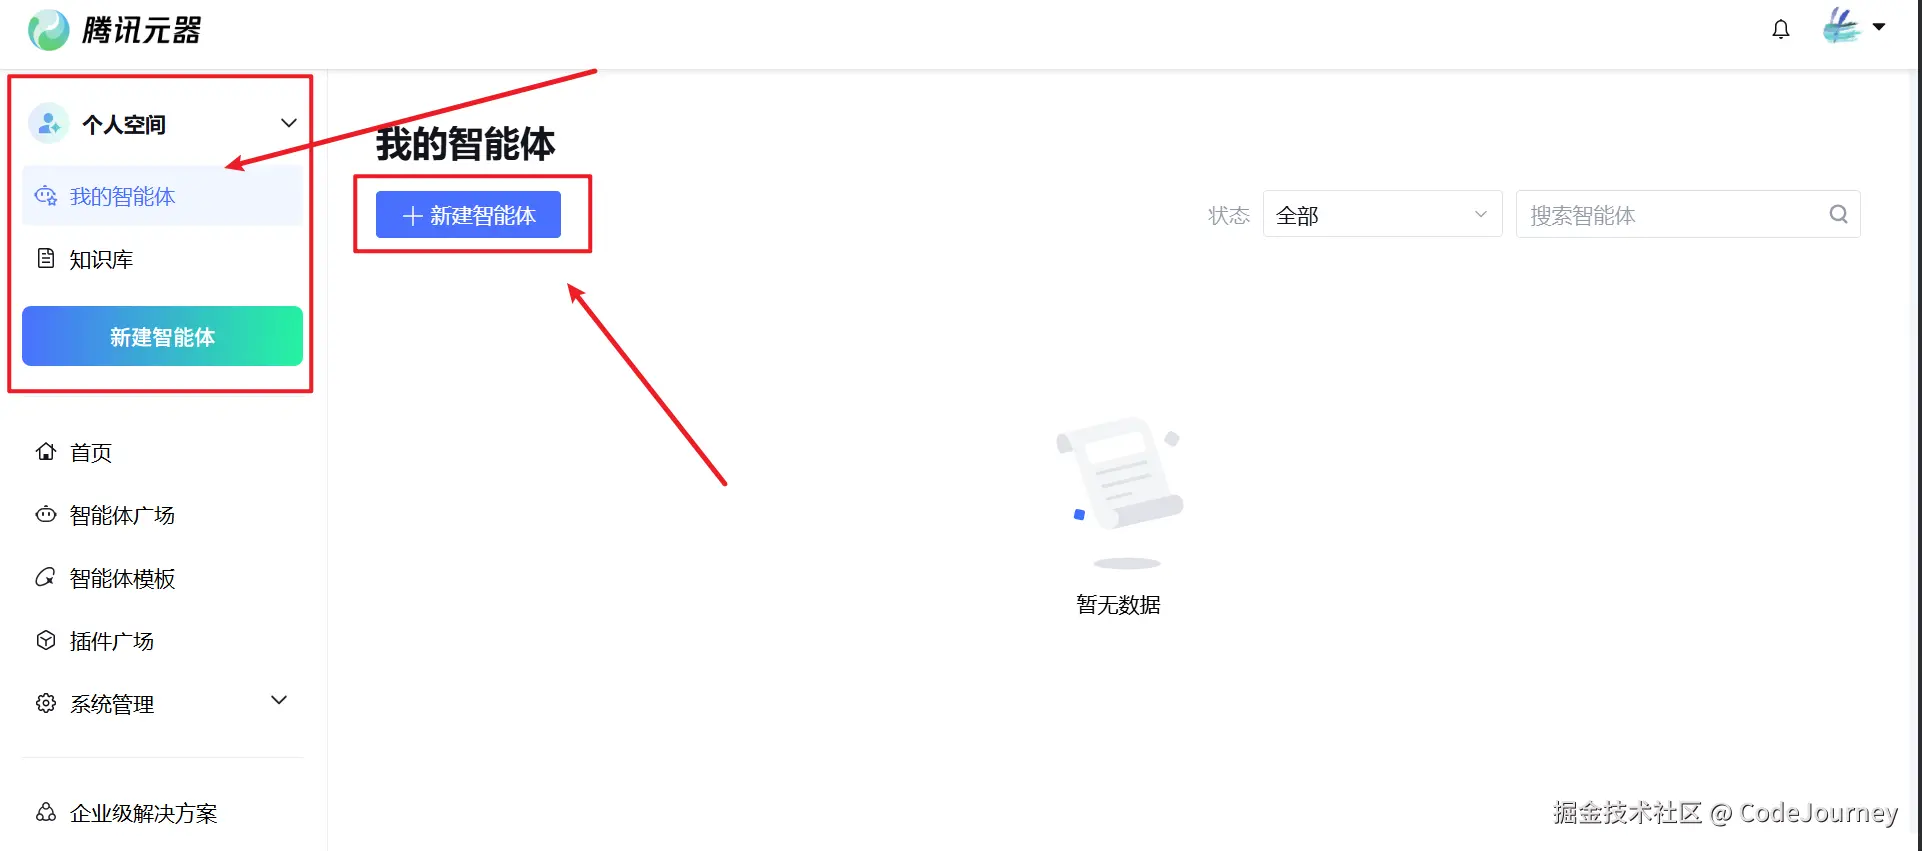
Task: Focus the 搜索智能体 search field
Action: tap(1688, 214)
